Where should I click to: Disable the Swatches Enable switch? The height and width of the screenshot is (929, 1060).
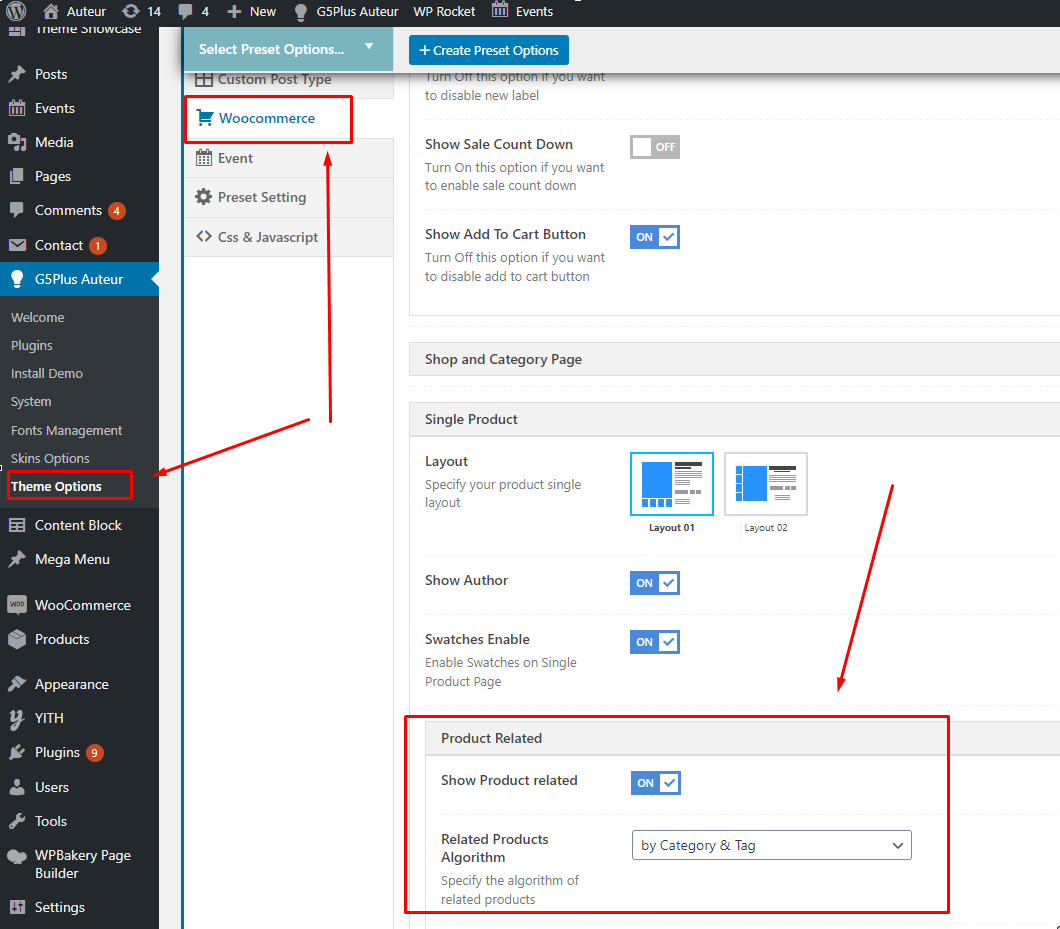coord(654,642)
